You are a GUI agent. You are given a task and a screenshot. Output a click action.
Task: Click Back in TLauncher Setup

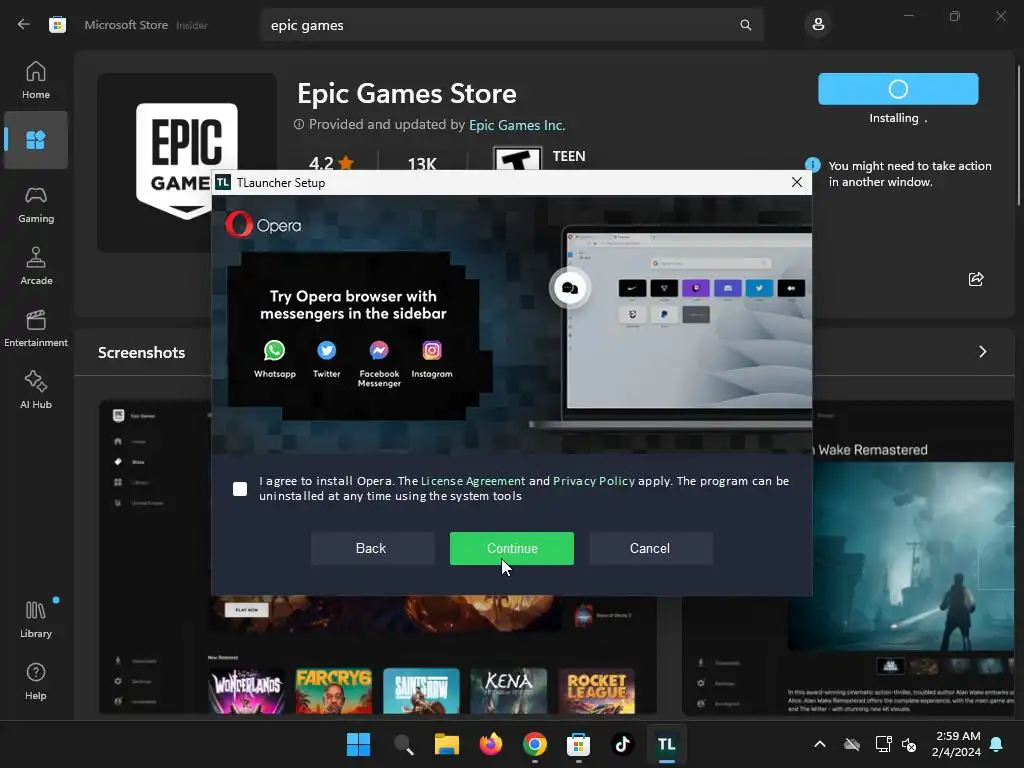point(371,549)
